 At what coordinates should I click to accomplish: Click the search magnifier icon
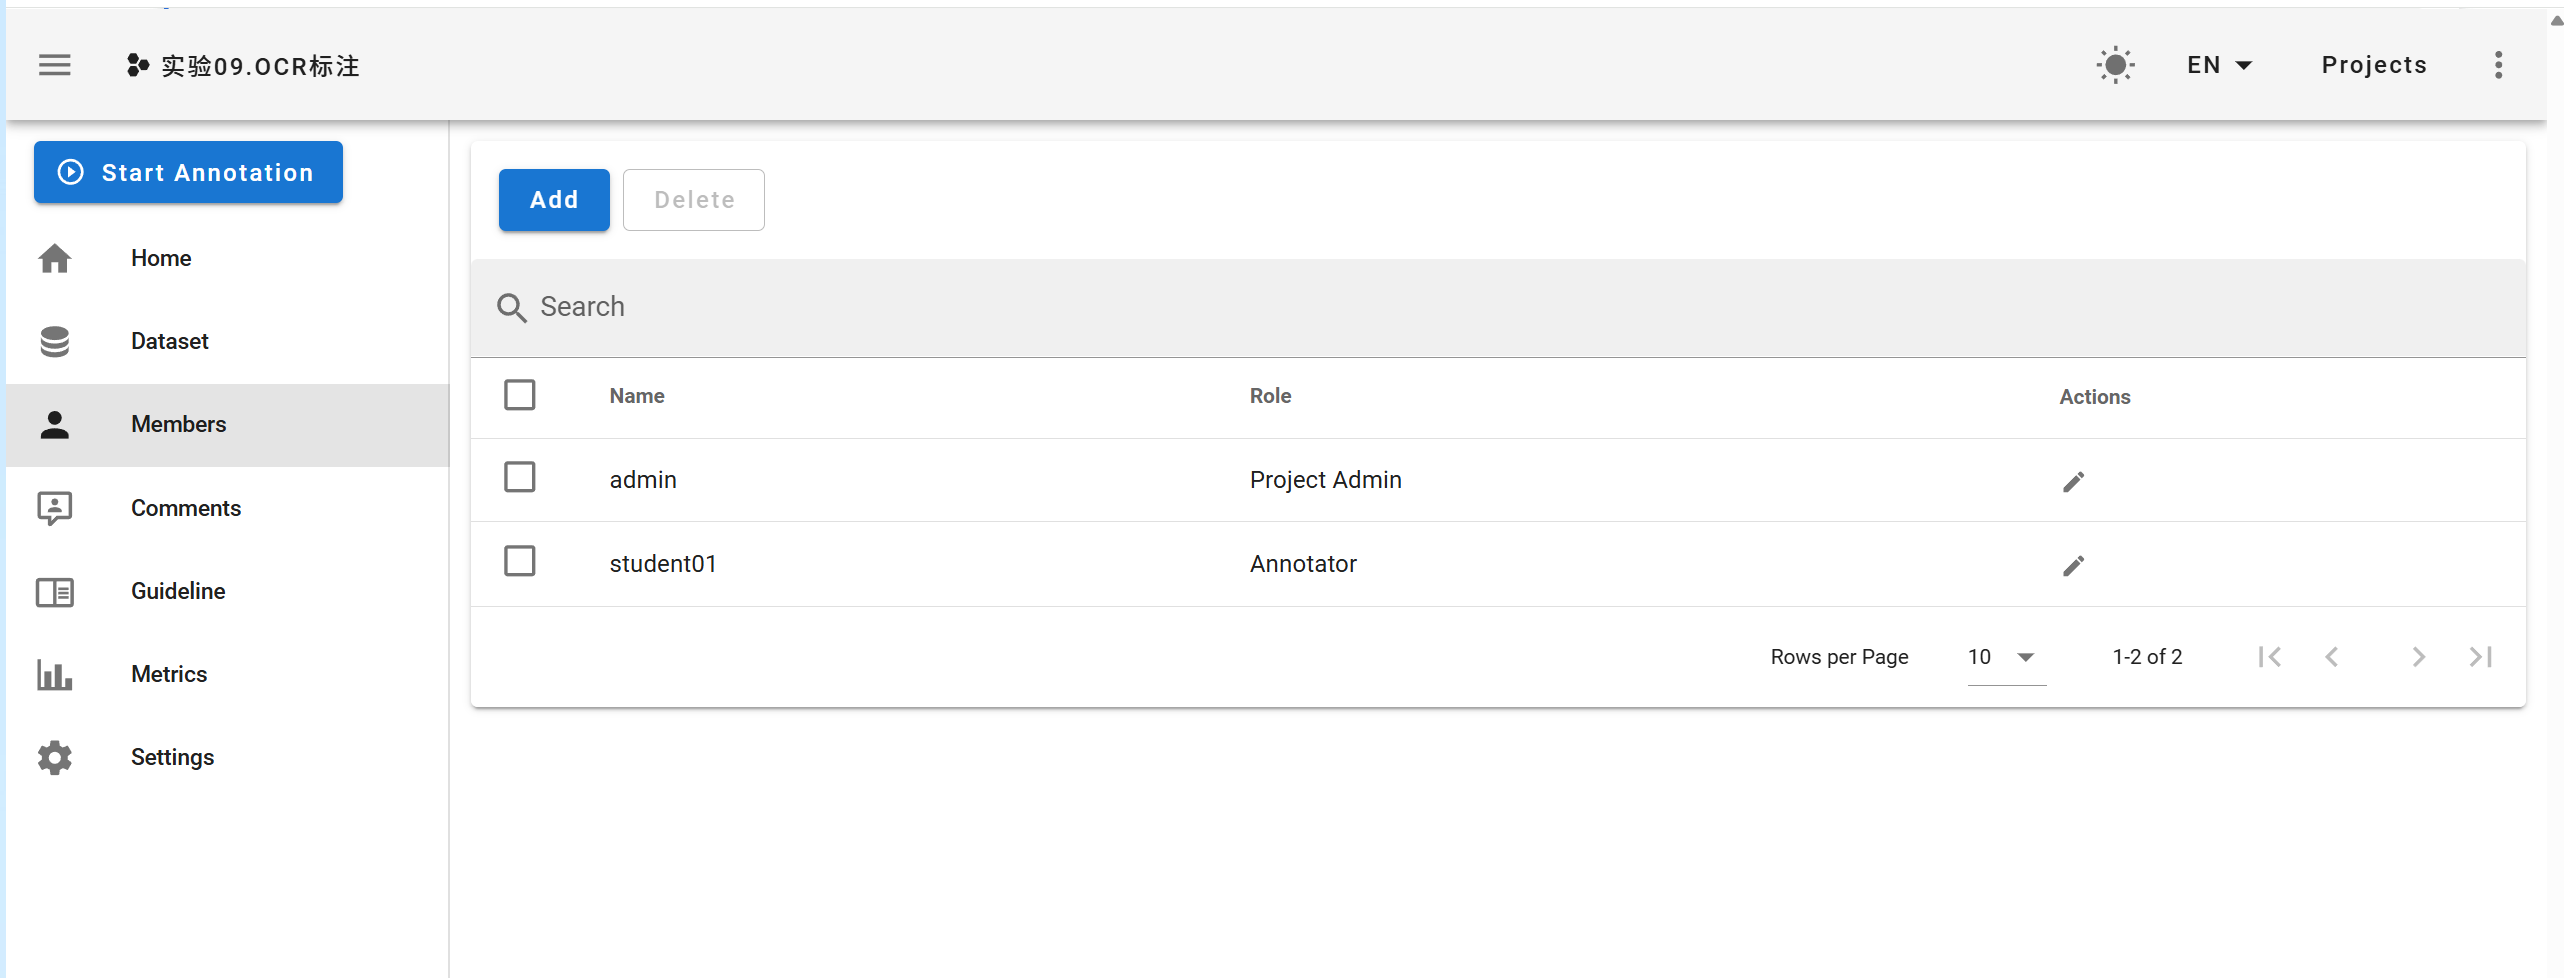tap(511, 308)
